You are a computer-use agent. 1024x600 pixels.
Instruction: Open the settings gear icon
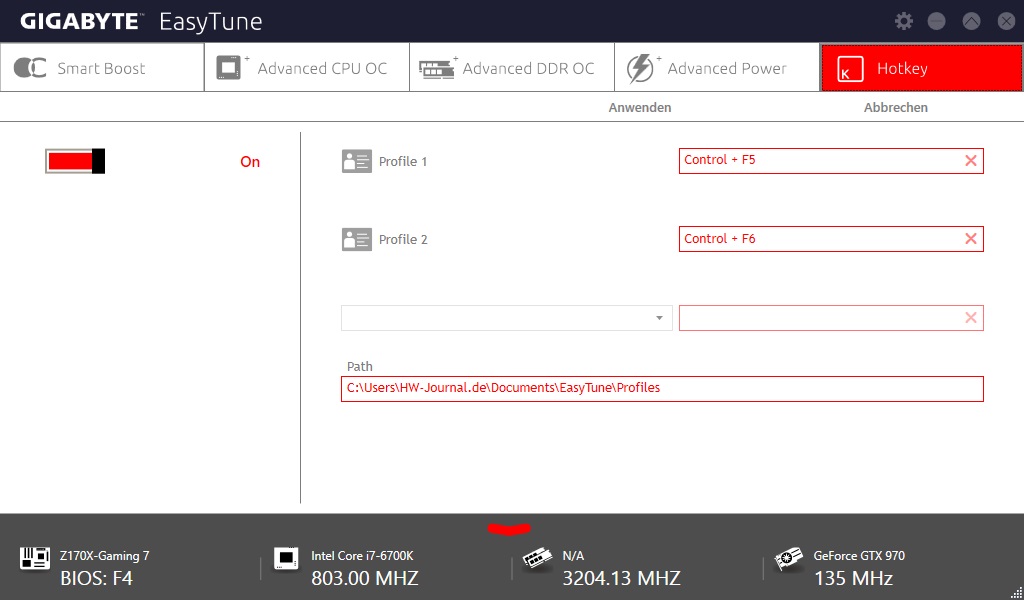coord(904,21)
